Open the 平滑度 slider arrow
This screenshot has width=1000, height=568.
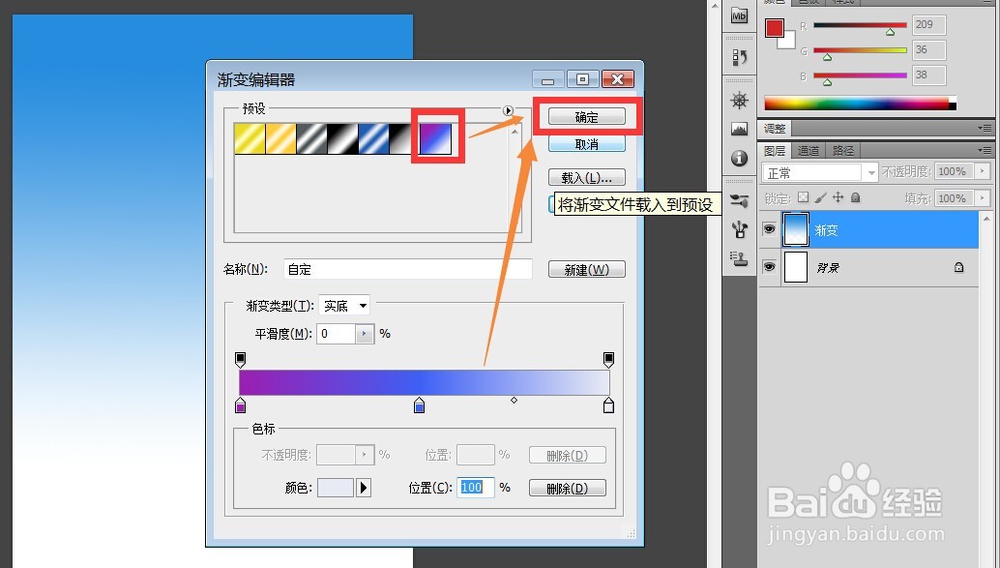tap(364, 333)
